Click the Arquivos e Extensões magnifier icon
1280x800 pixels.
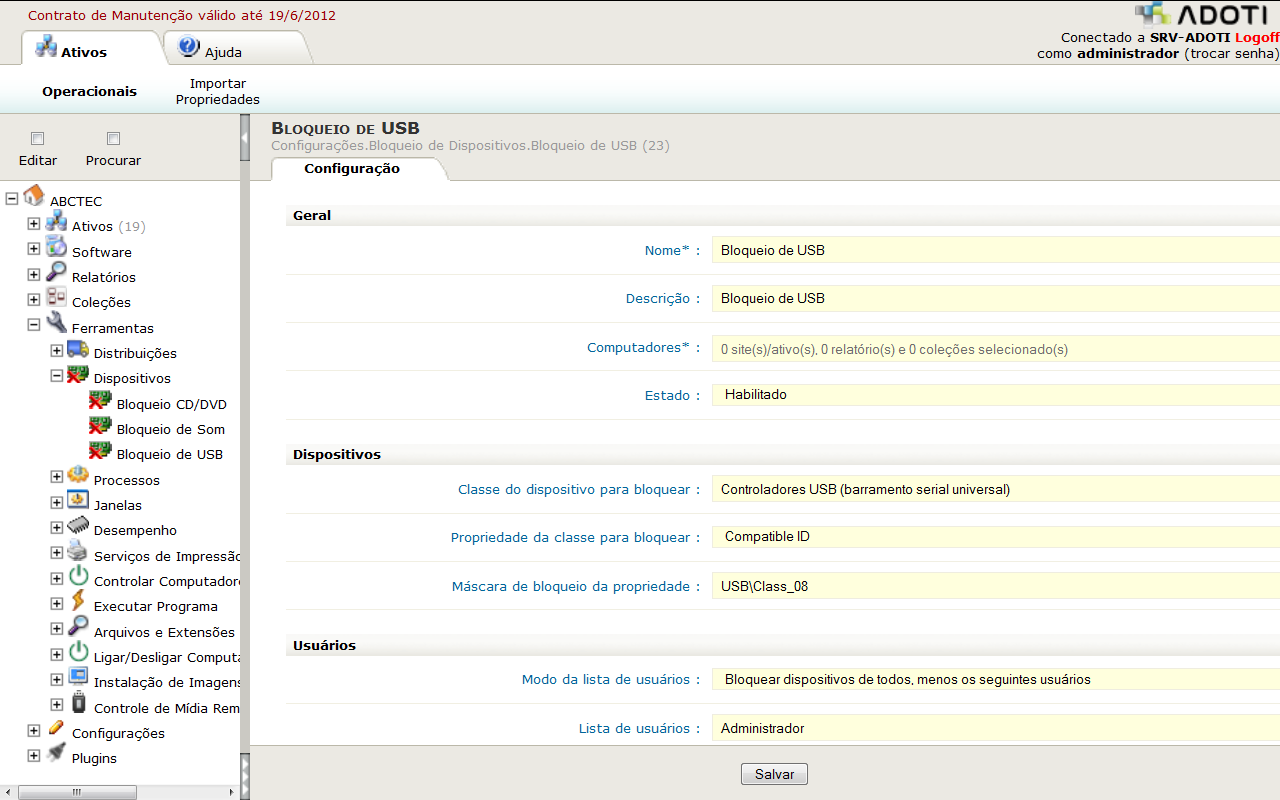tap(78, 627)
